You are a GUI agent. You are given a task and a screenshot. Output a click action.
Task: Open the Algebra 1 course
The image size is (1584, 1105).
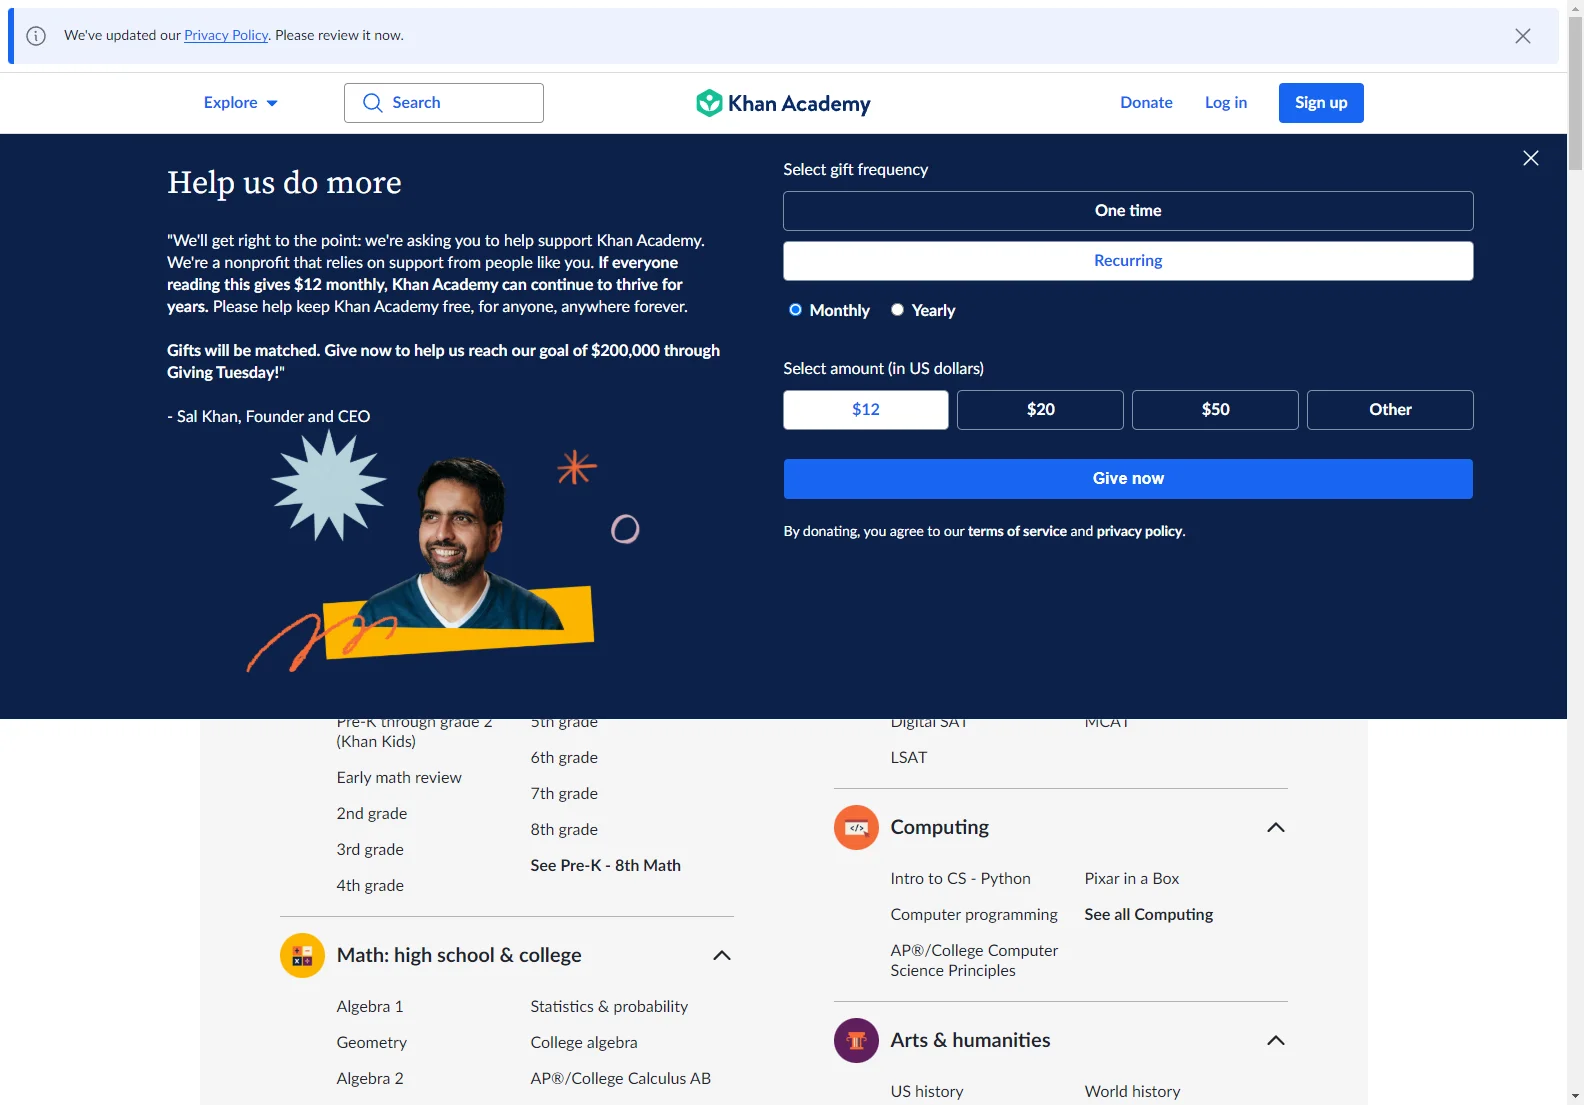[x=370, y=1007]
